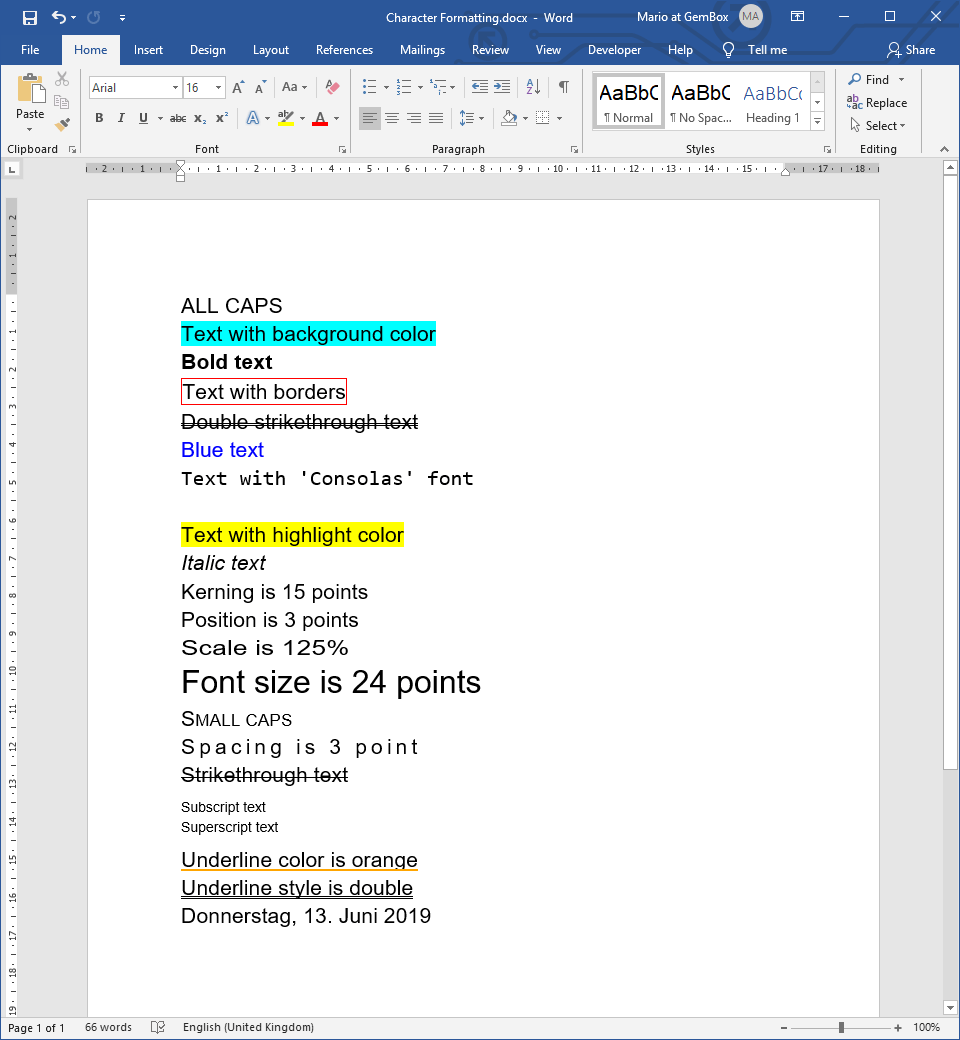Click the Grow Font Size icon

[238, 88]
